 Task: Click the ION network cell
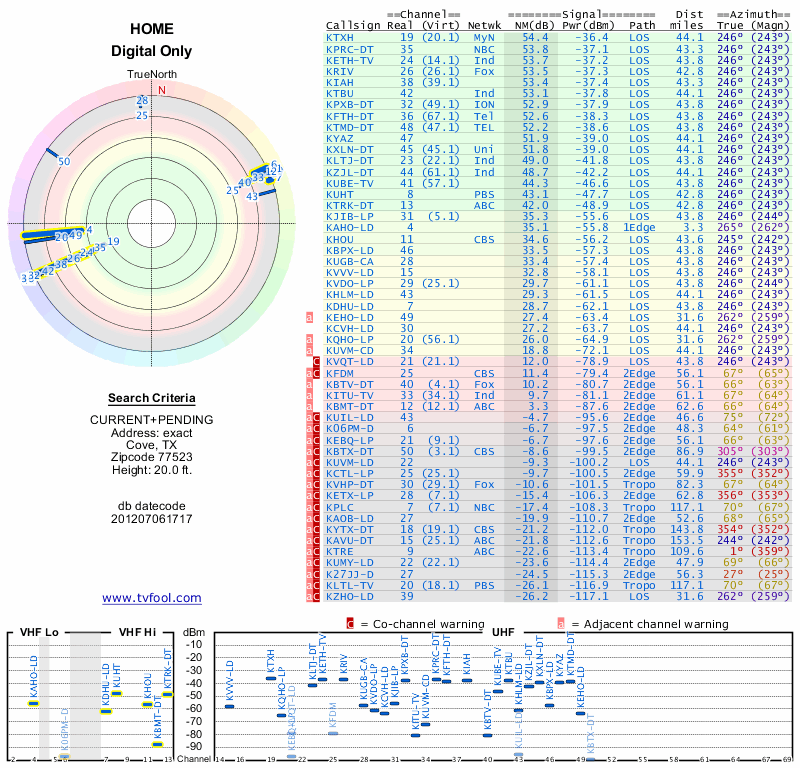(484, 105)
